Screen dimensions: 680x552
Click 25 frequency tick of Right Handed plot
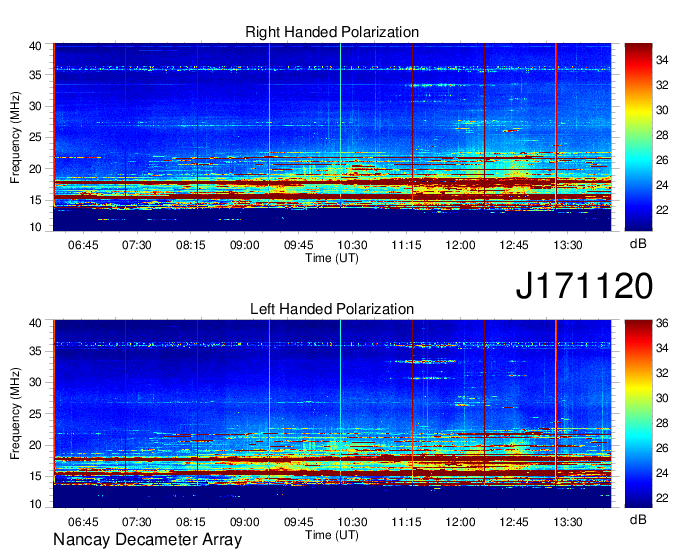35,137
